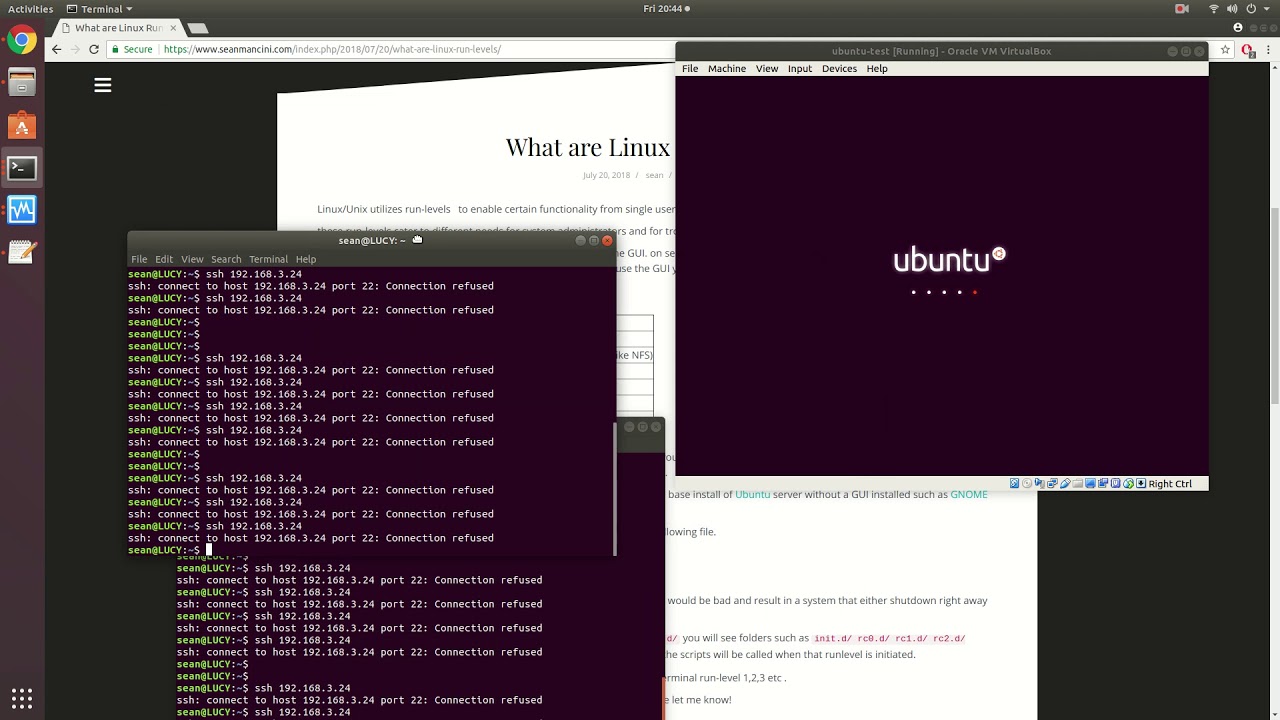Viewport: 1280px width, 720px height.
Task: Open Google Chrome from the dock
Action: pos(21,41)
